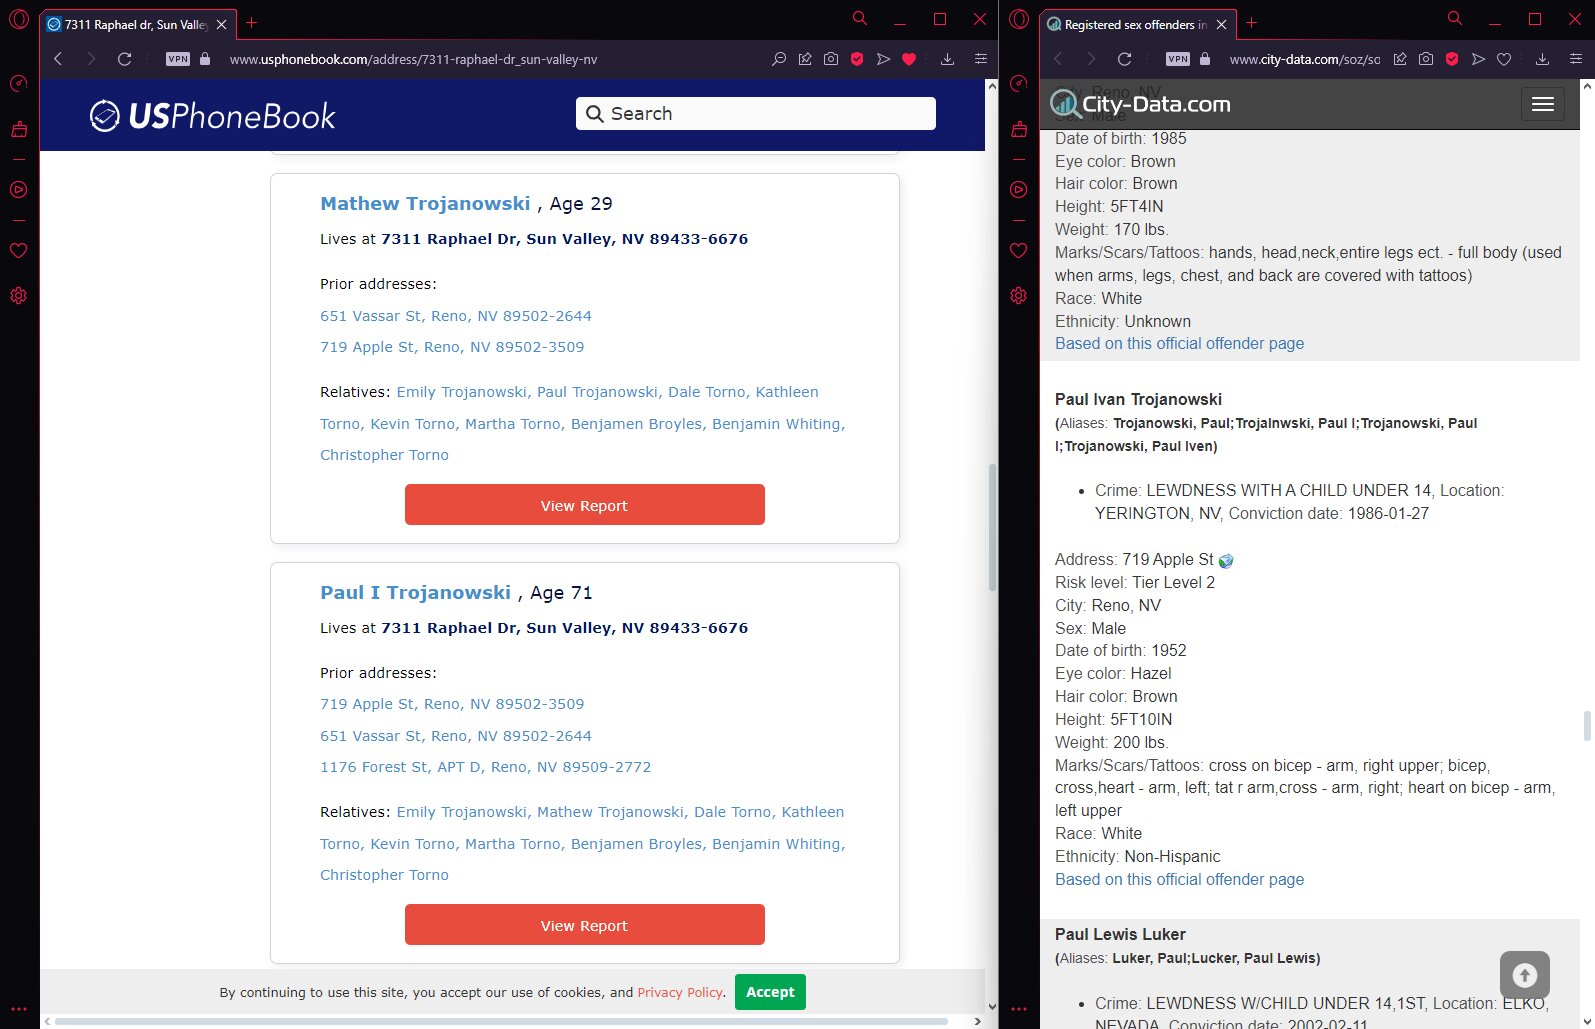Image resolution: width=1595 pixels, height=1029 pixels.
Task: Open Mathew Trojanowski relative link in Paul's card
Action: click(x=611, y=812)
